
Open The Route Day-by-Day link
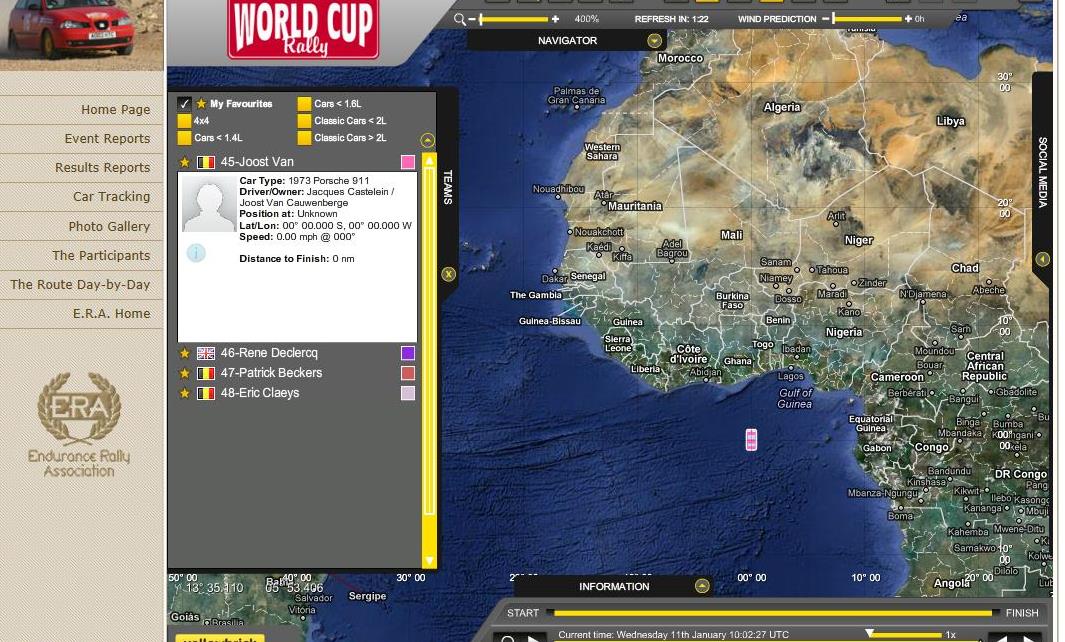click(80, 285)
